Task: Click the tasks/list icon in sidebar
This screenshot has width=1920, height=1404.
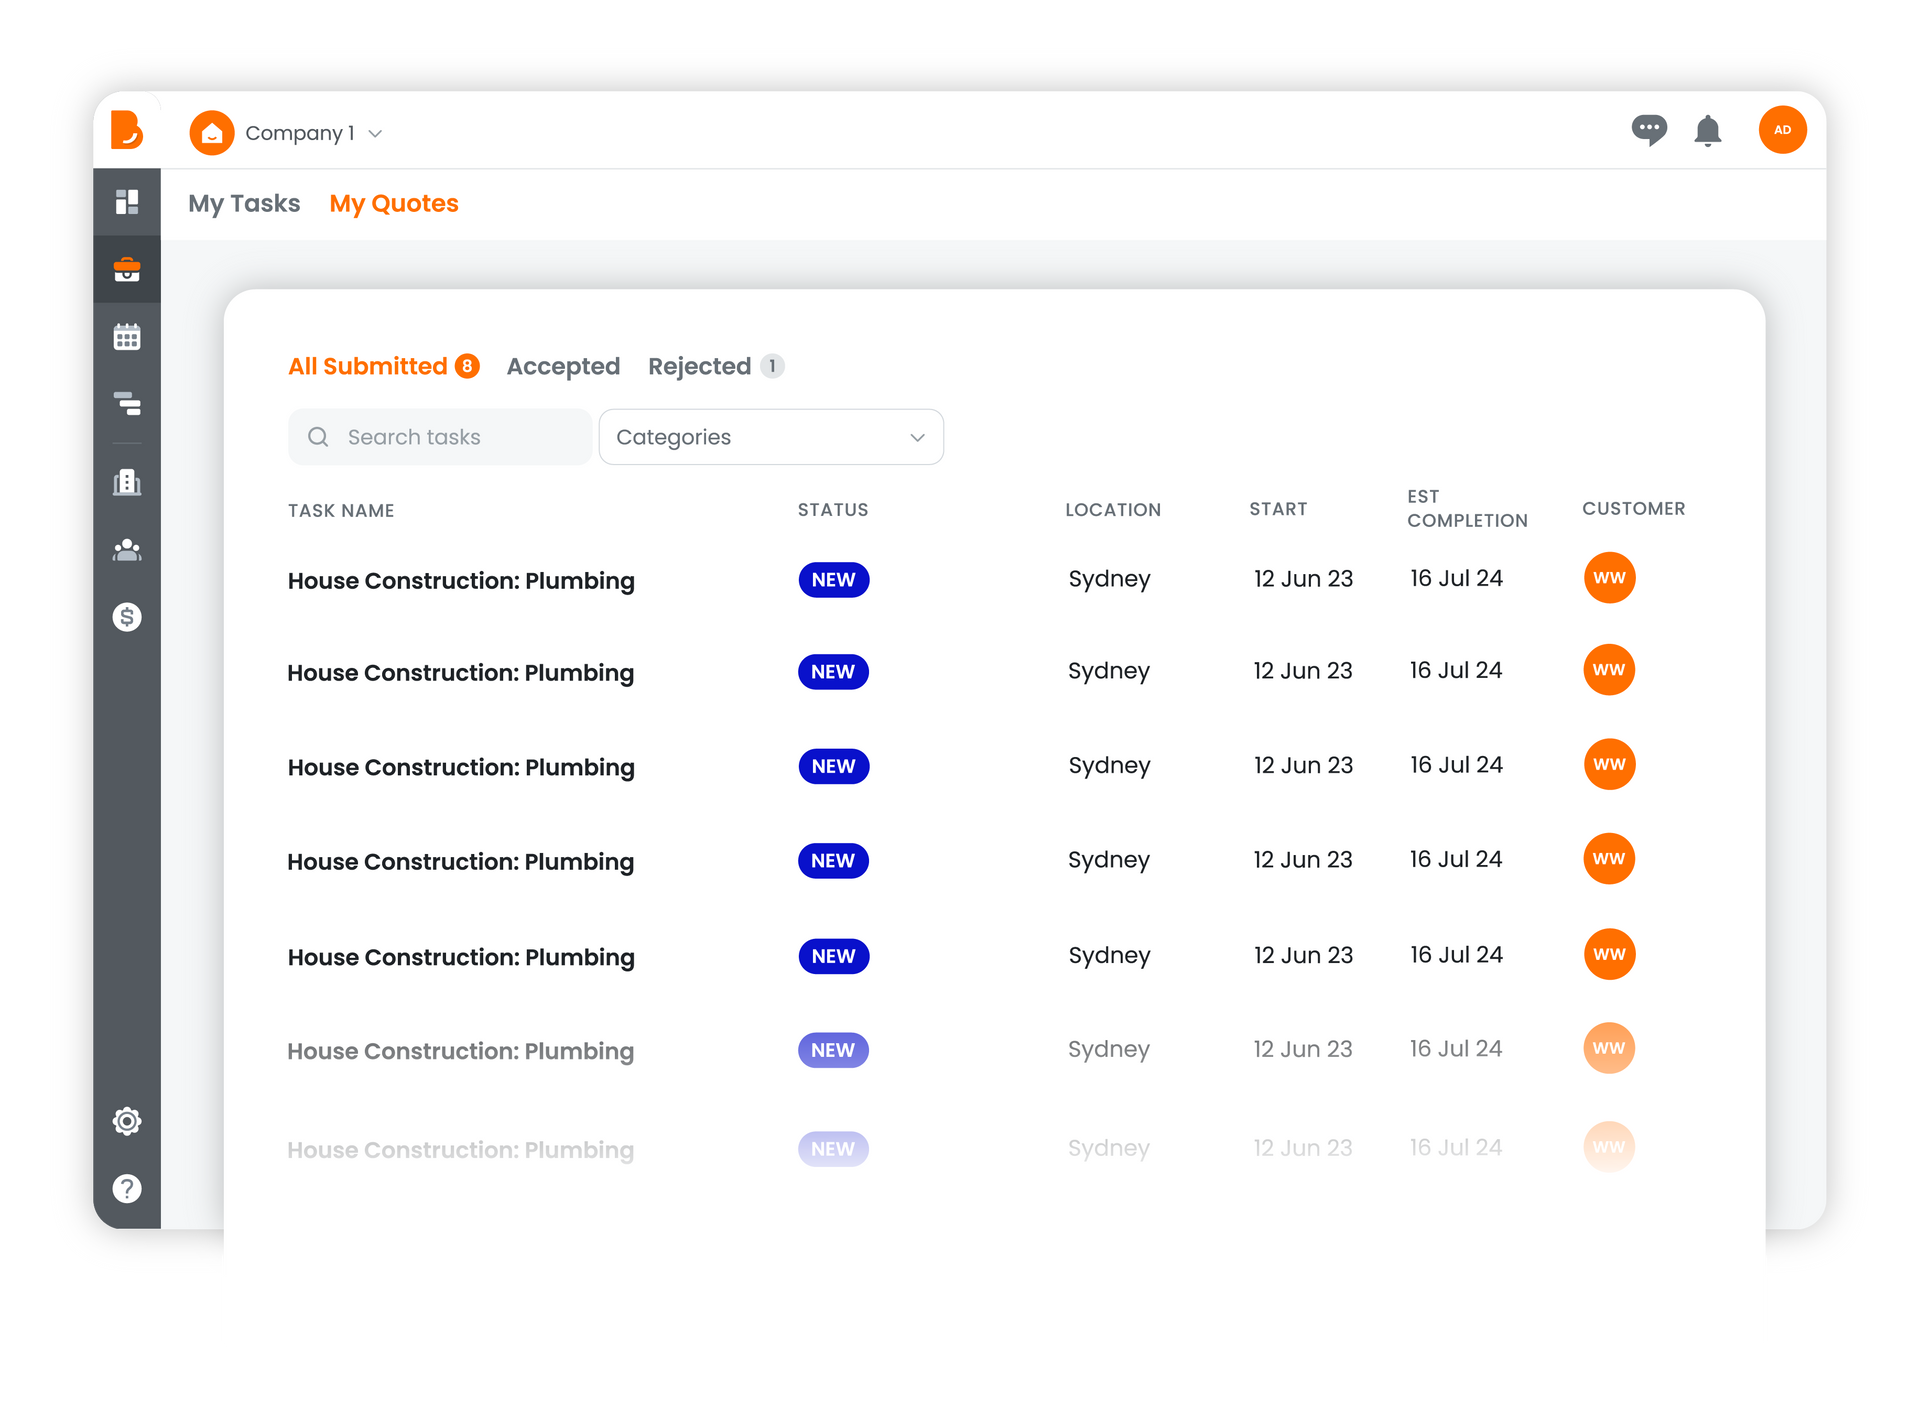Action: 127,402
